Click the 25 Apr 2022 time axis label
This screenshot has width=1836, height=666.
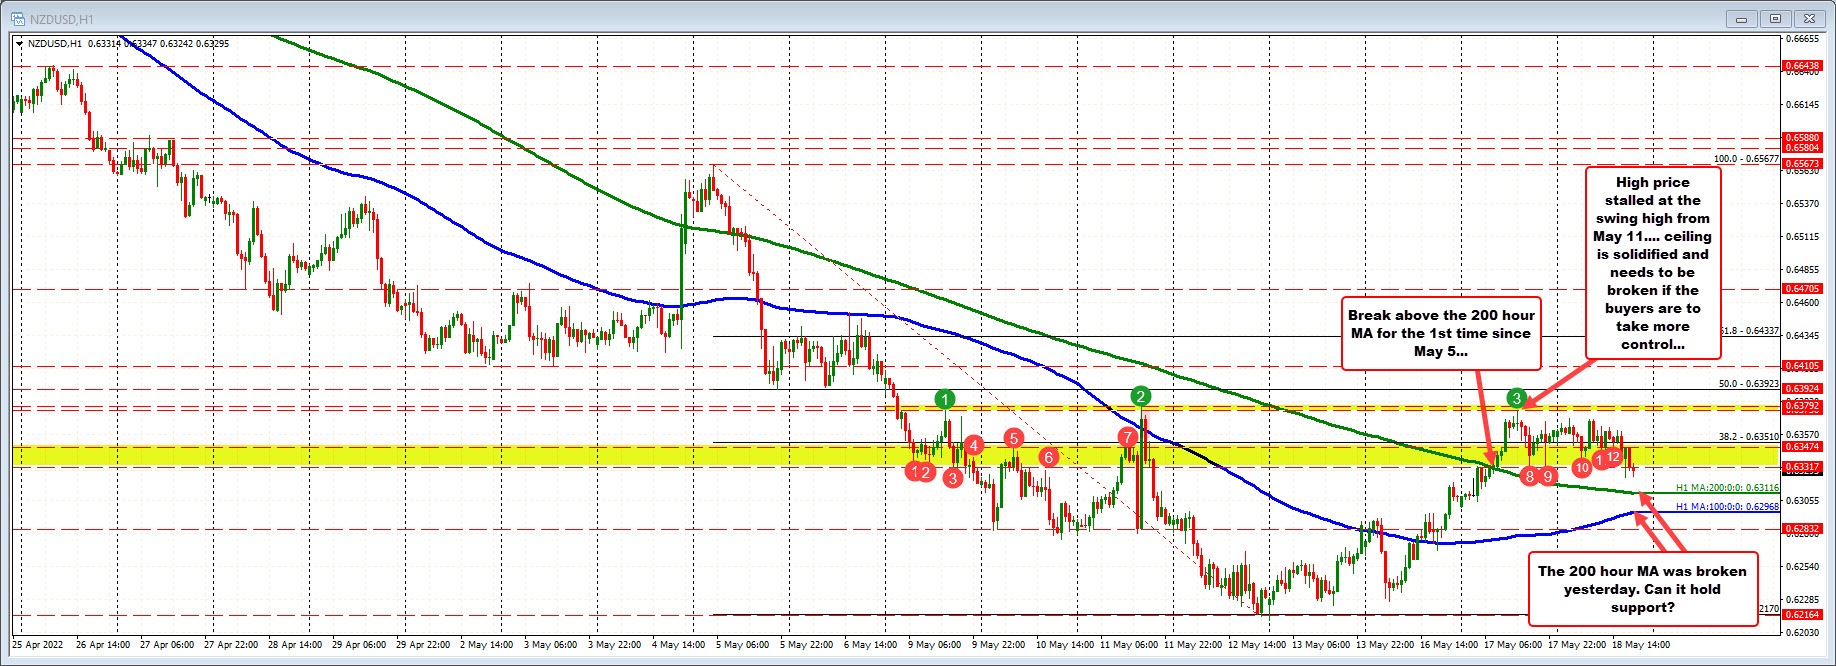coord(35,645)
